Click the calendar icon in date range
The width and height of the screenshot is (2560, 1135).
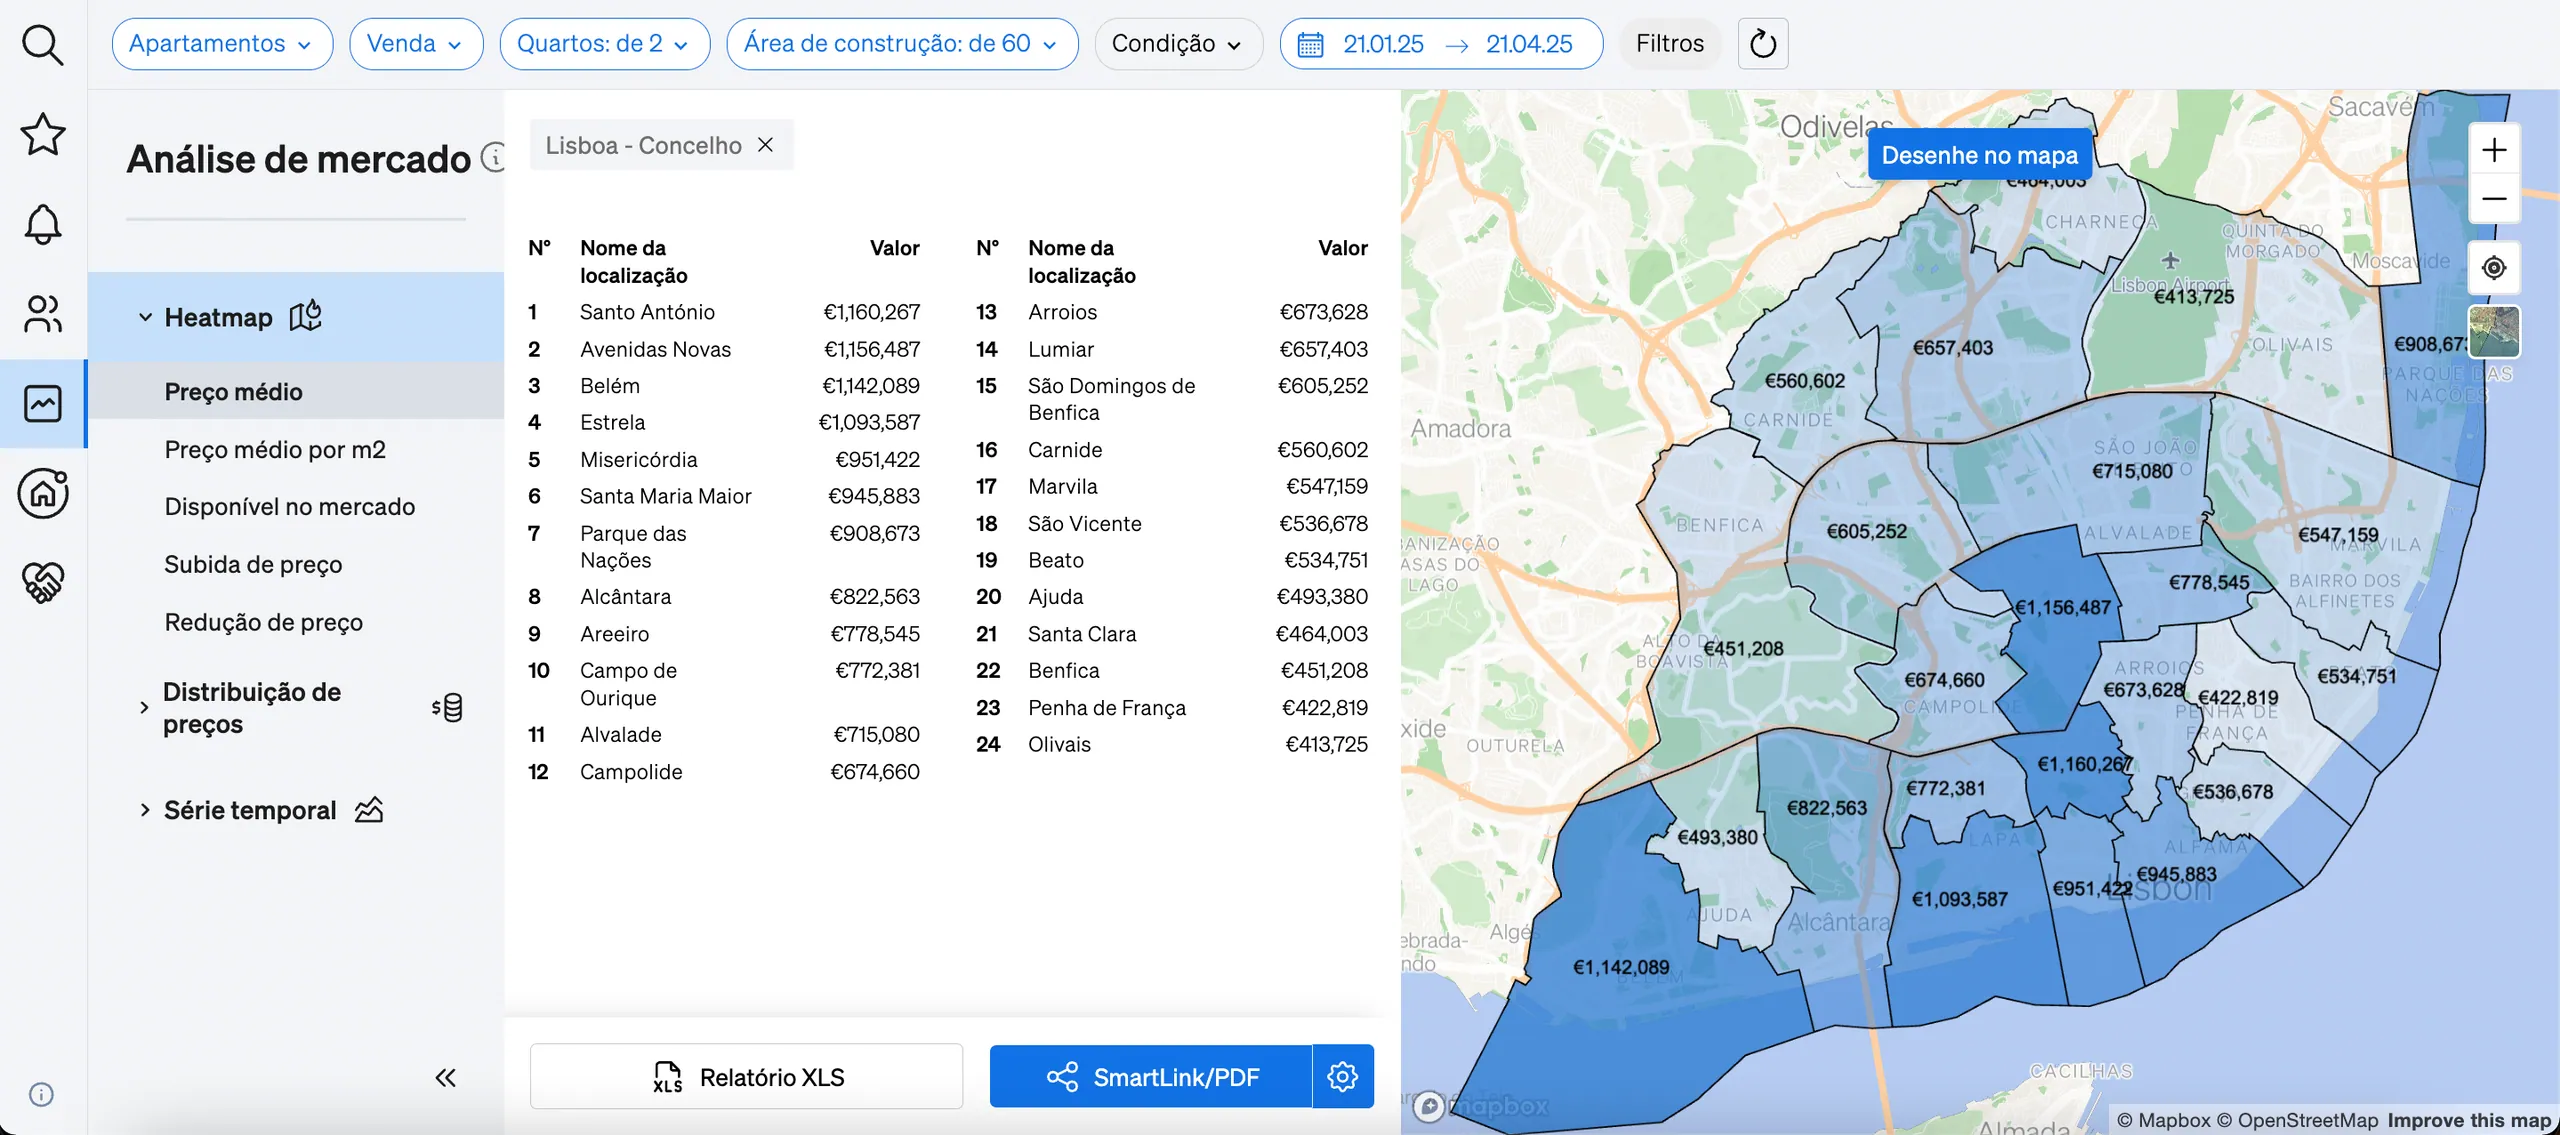[1310, 44]
